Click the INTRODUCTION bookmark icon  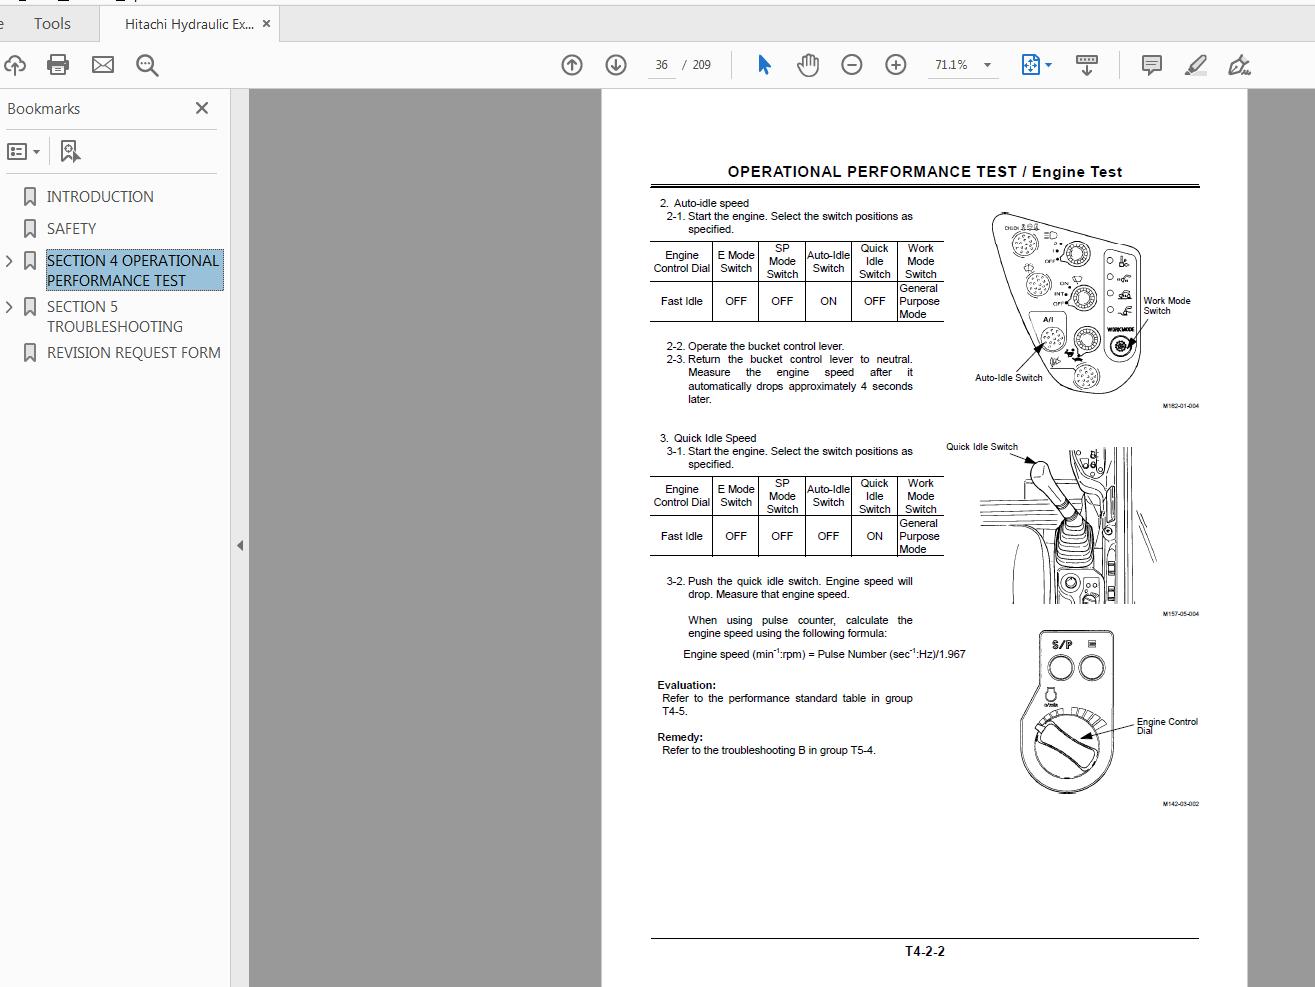click(30, 197)
